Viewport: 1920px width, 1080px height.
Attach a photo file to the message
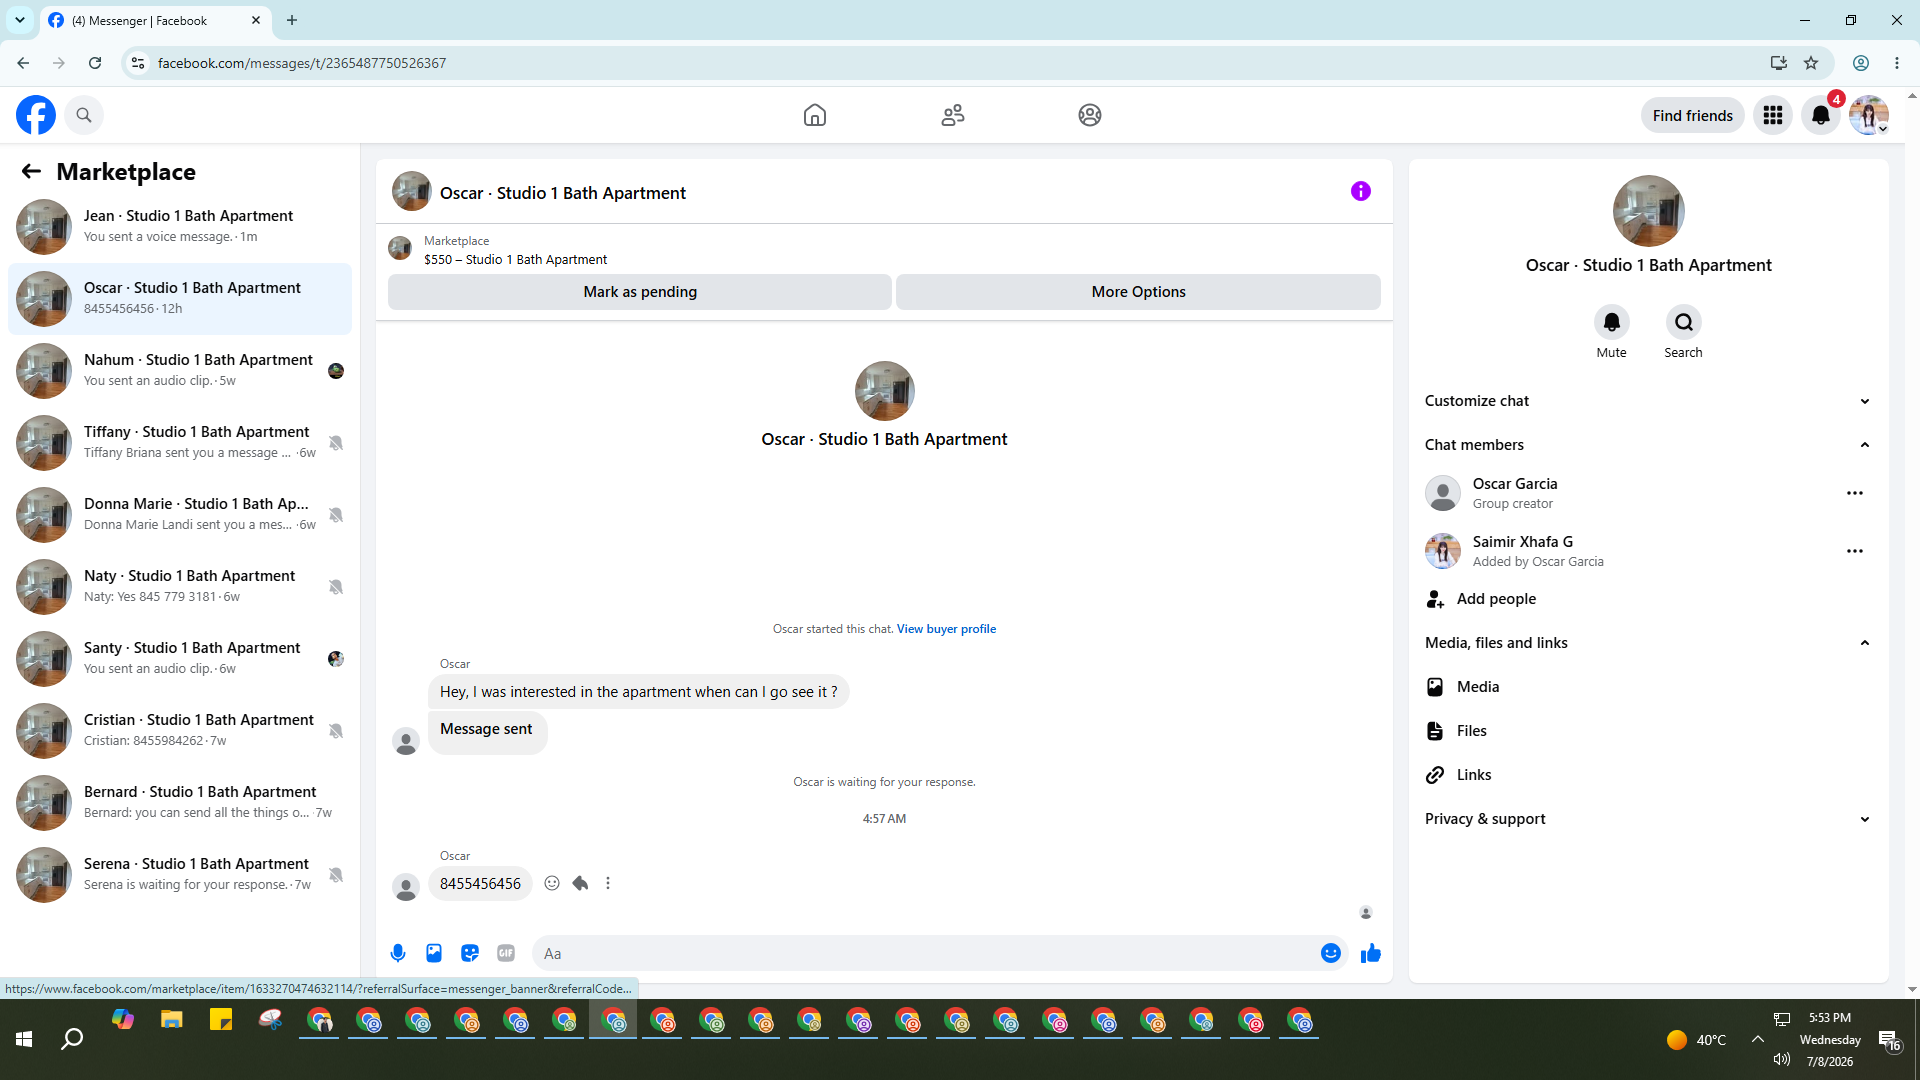[x=434, y=953]
